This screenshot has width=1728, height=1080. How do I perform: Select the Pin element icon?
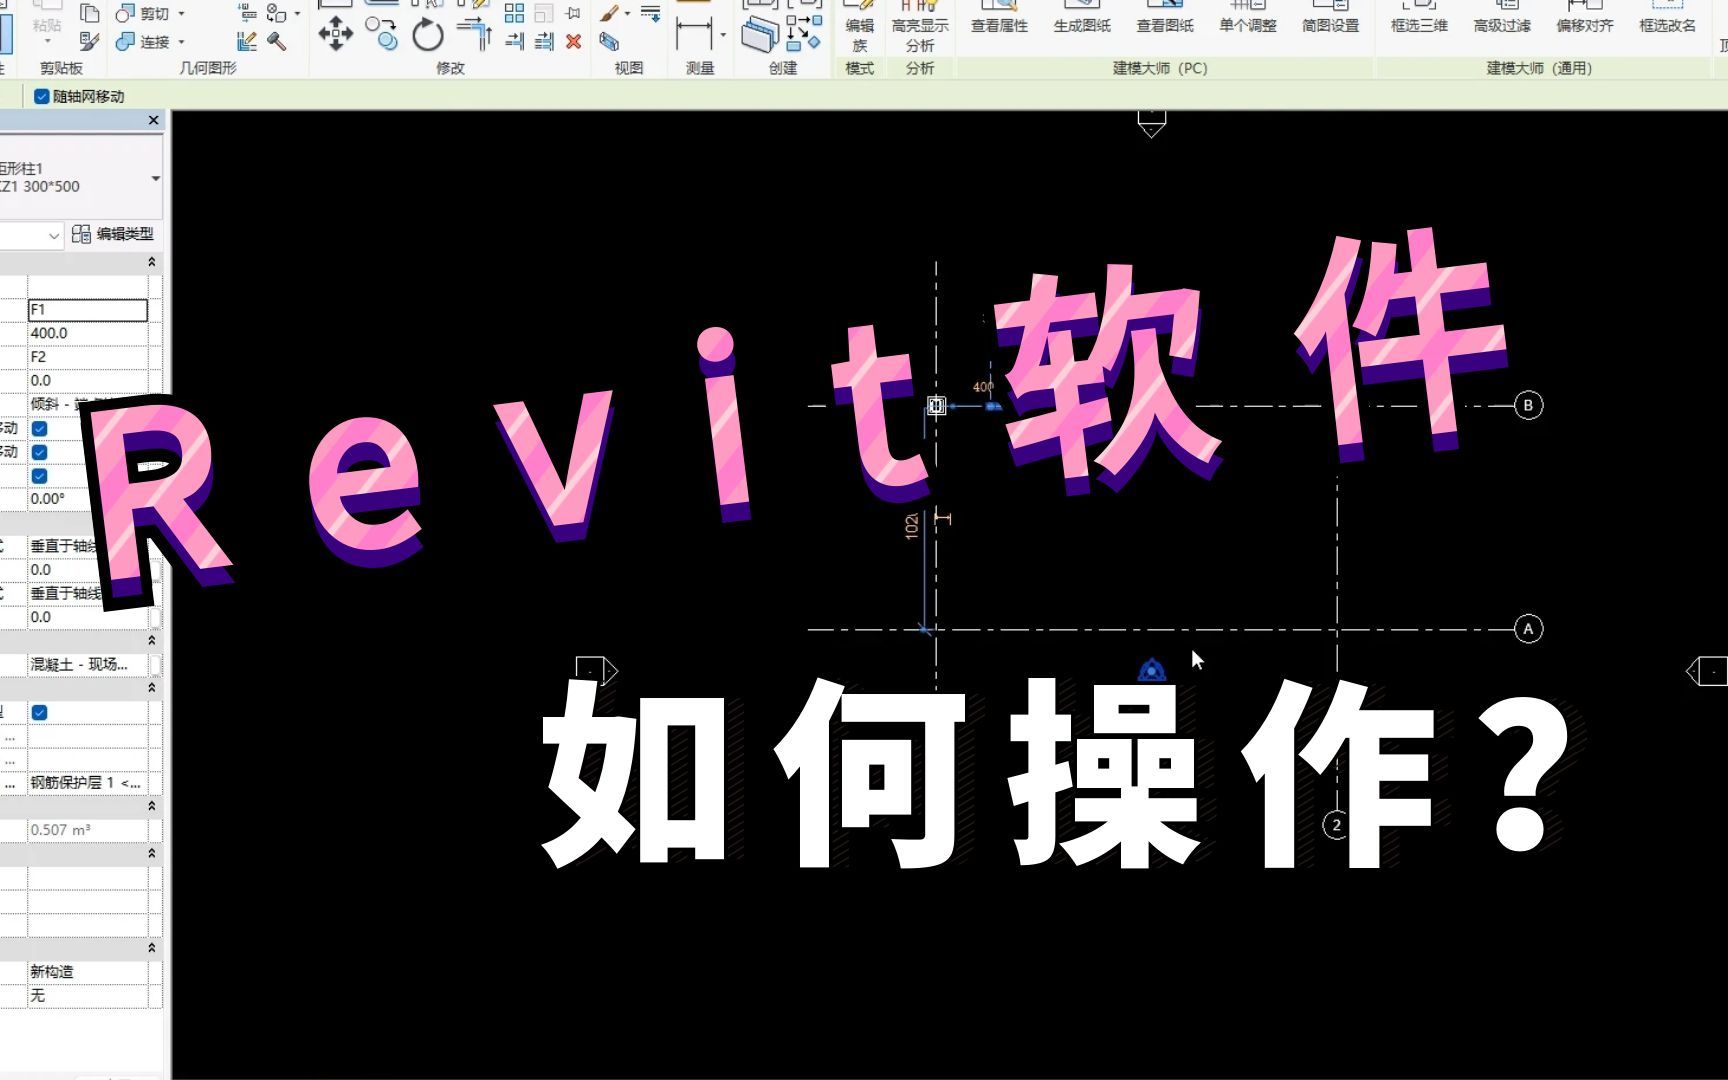(x=573, y=13)
